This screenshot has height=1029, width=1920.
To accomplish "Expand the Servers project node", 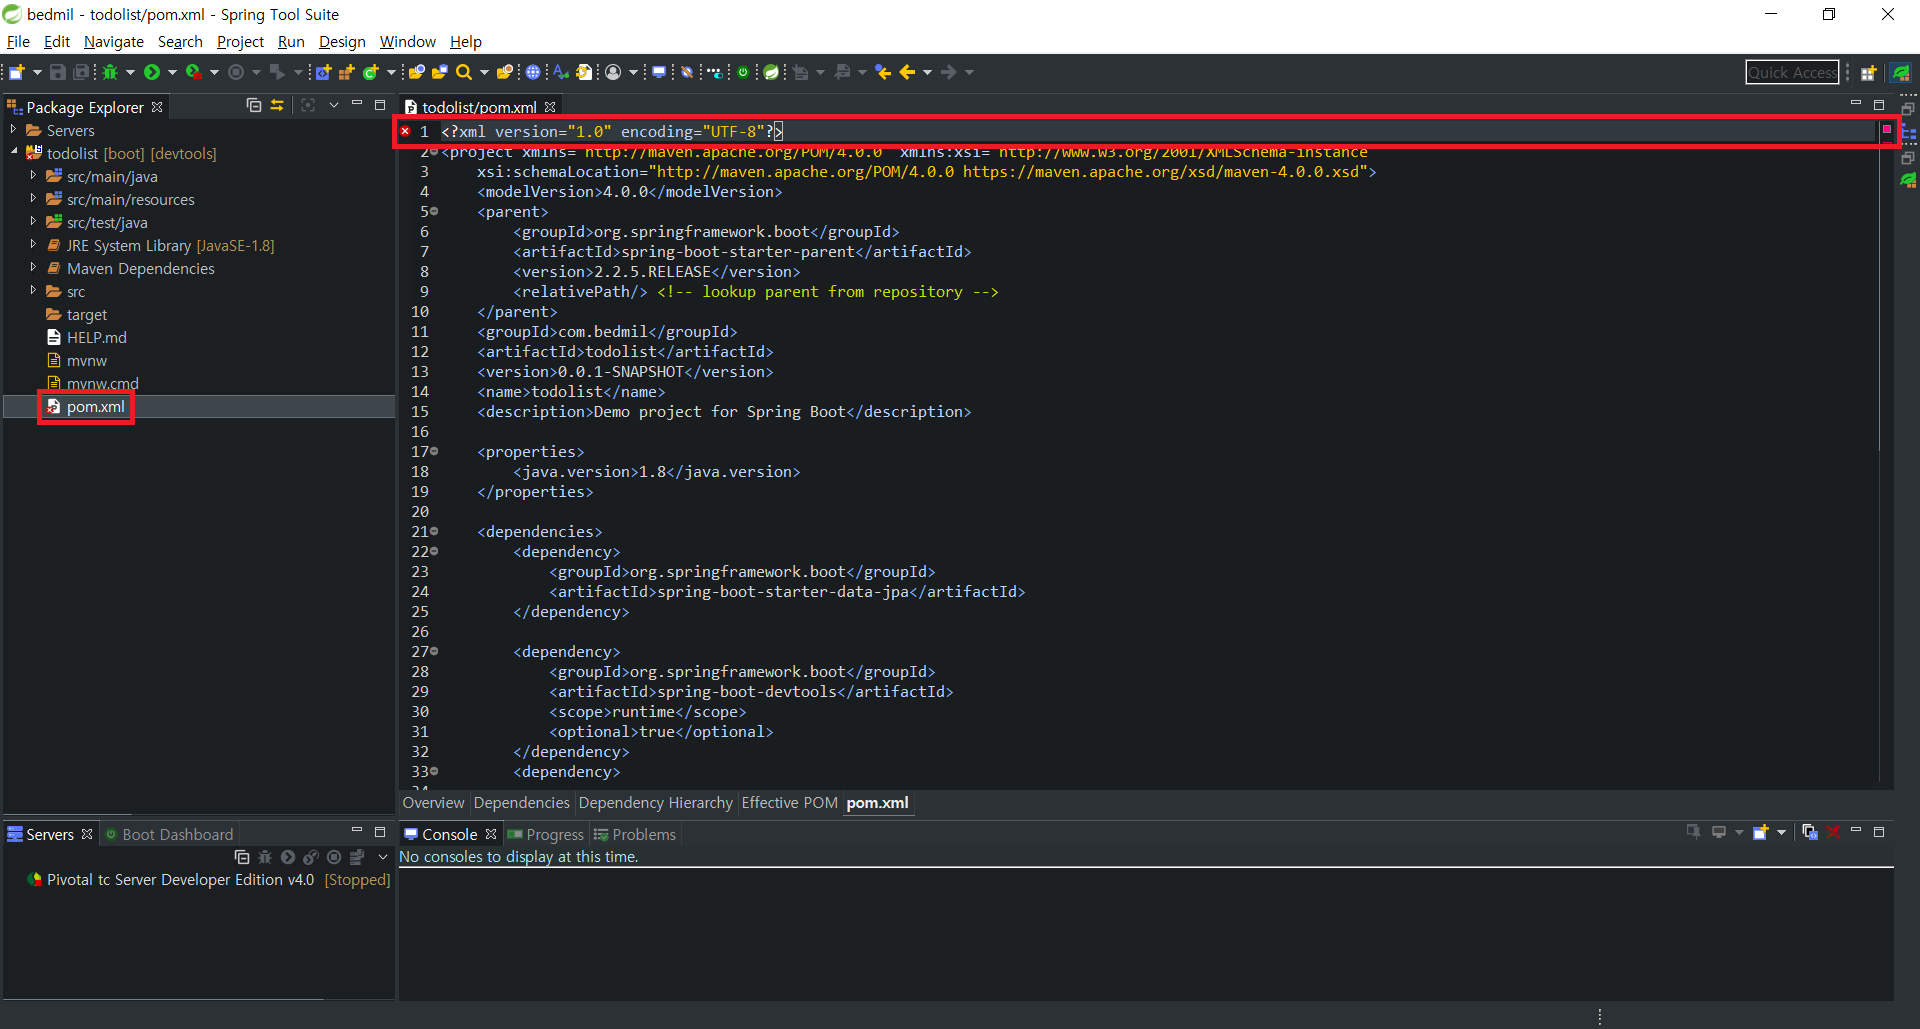I will point(13,130).
